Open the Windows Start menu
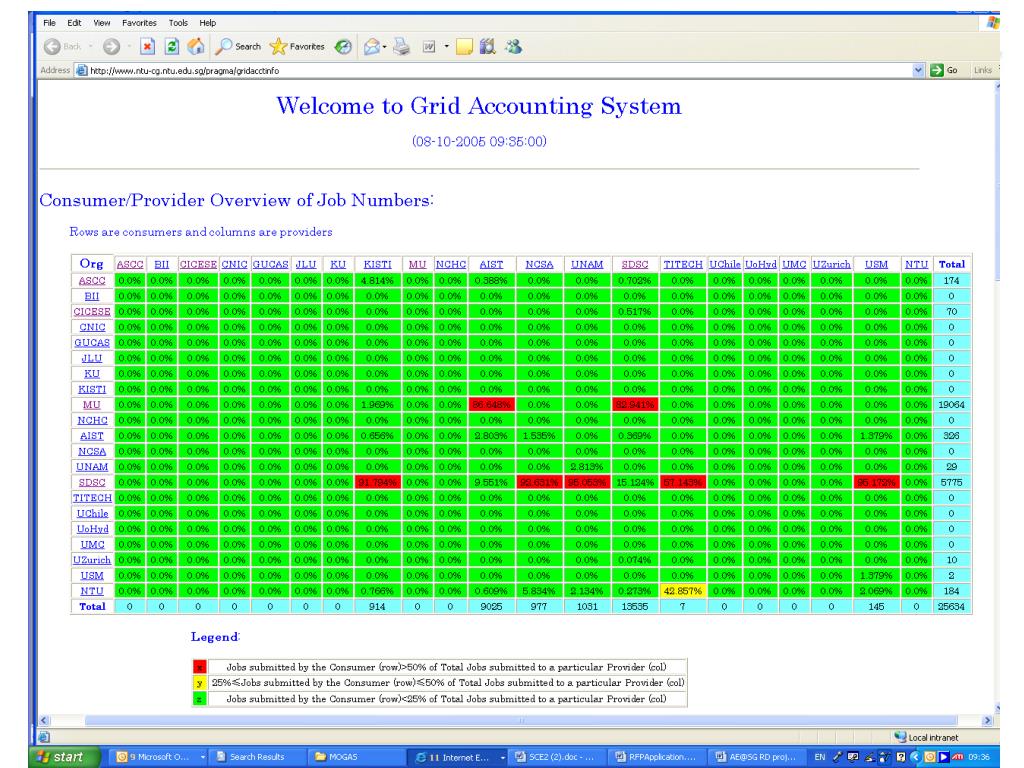 pos(65,757)
